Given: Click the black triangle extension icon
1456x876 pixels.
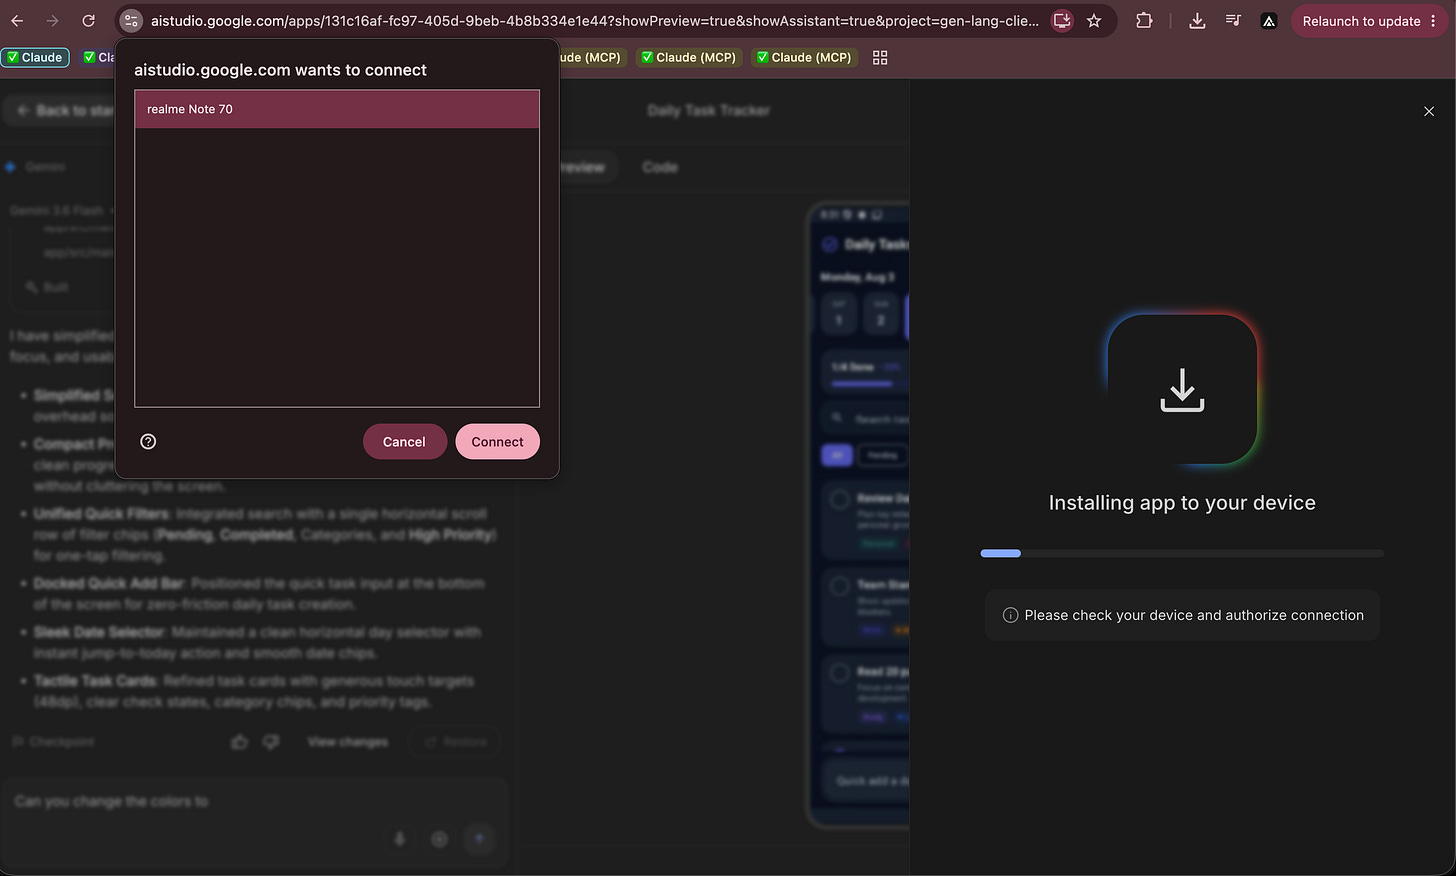Looking at the screenshot, I should 1269,21.
